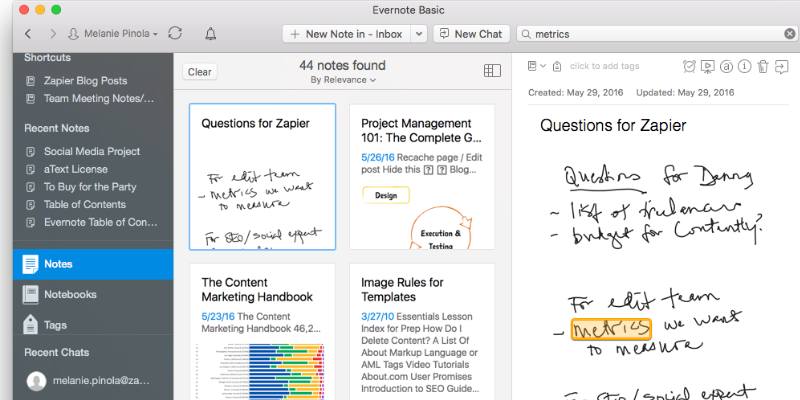Click the Design label in Project Management card

(386, 195)
